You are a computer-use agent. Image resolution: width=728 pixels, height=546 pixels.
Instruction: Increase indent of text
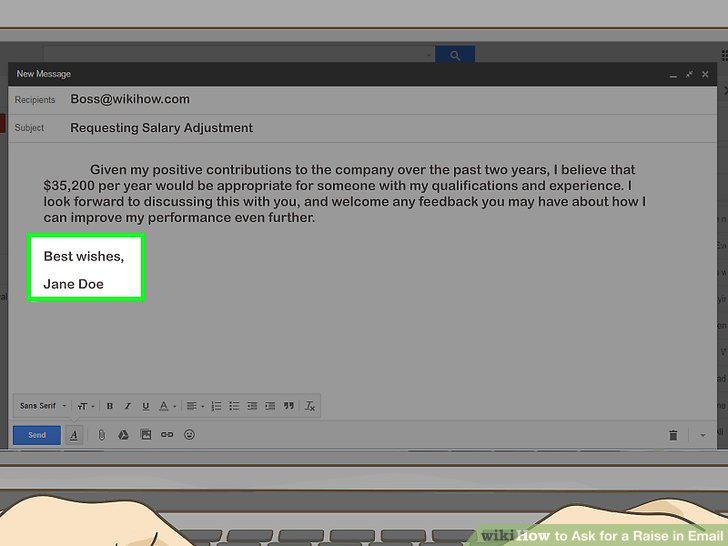(270, 406)
